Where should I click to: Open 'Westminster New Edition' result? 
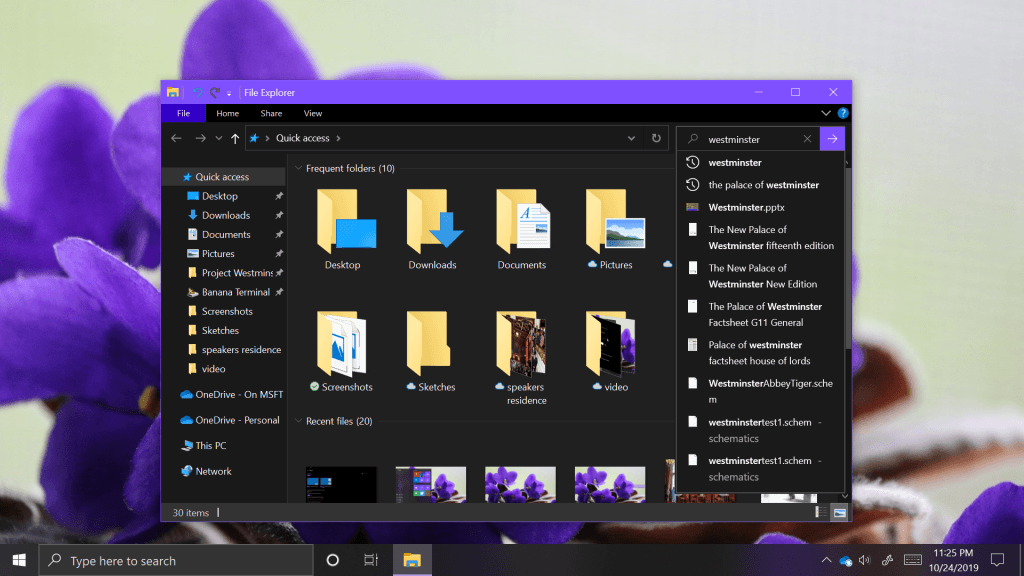point(760,276)
